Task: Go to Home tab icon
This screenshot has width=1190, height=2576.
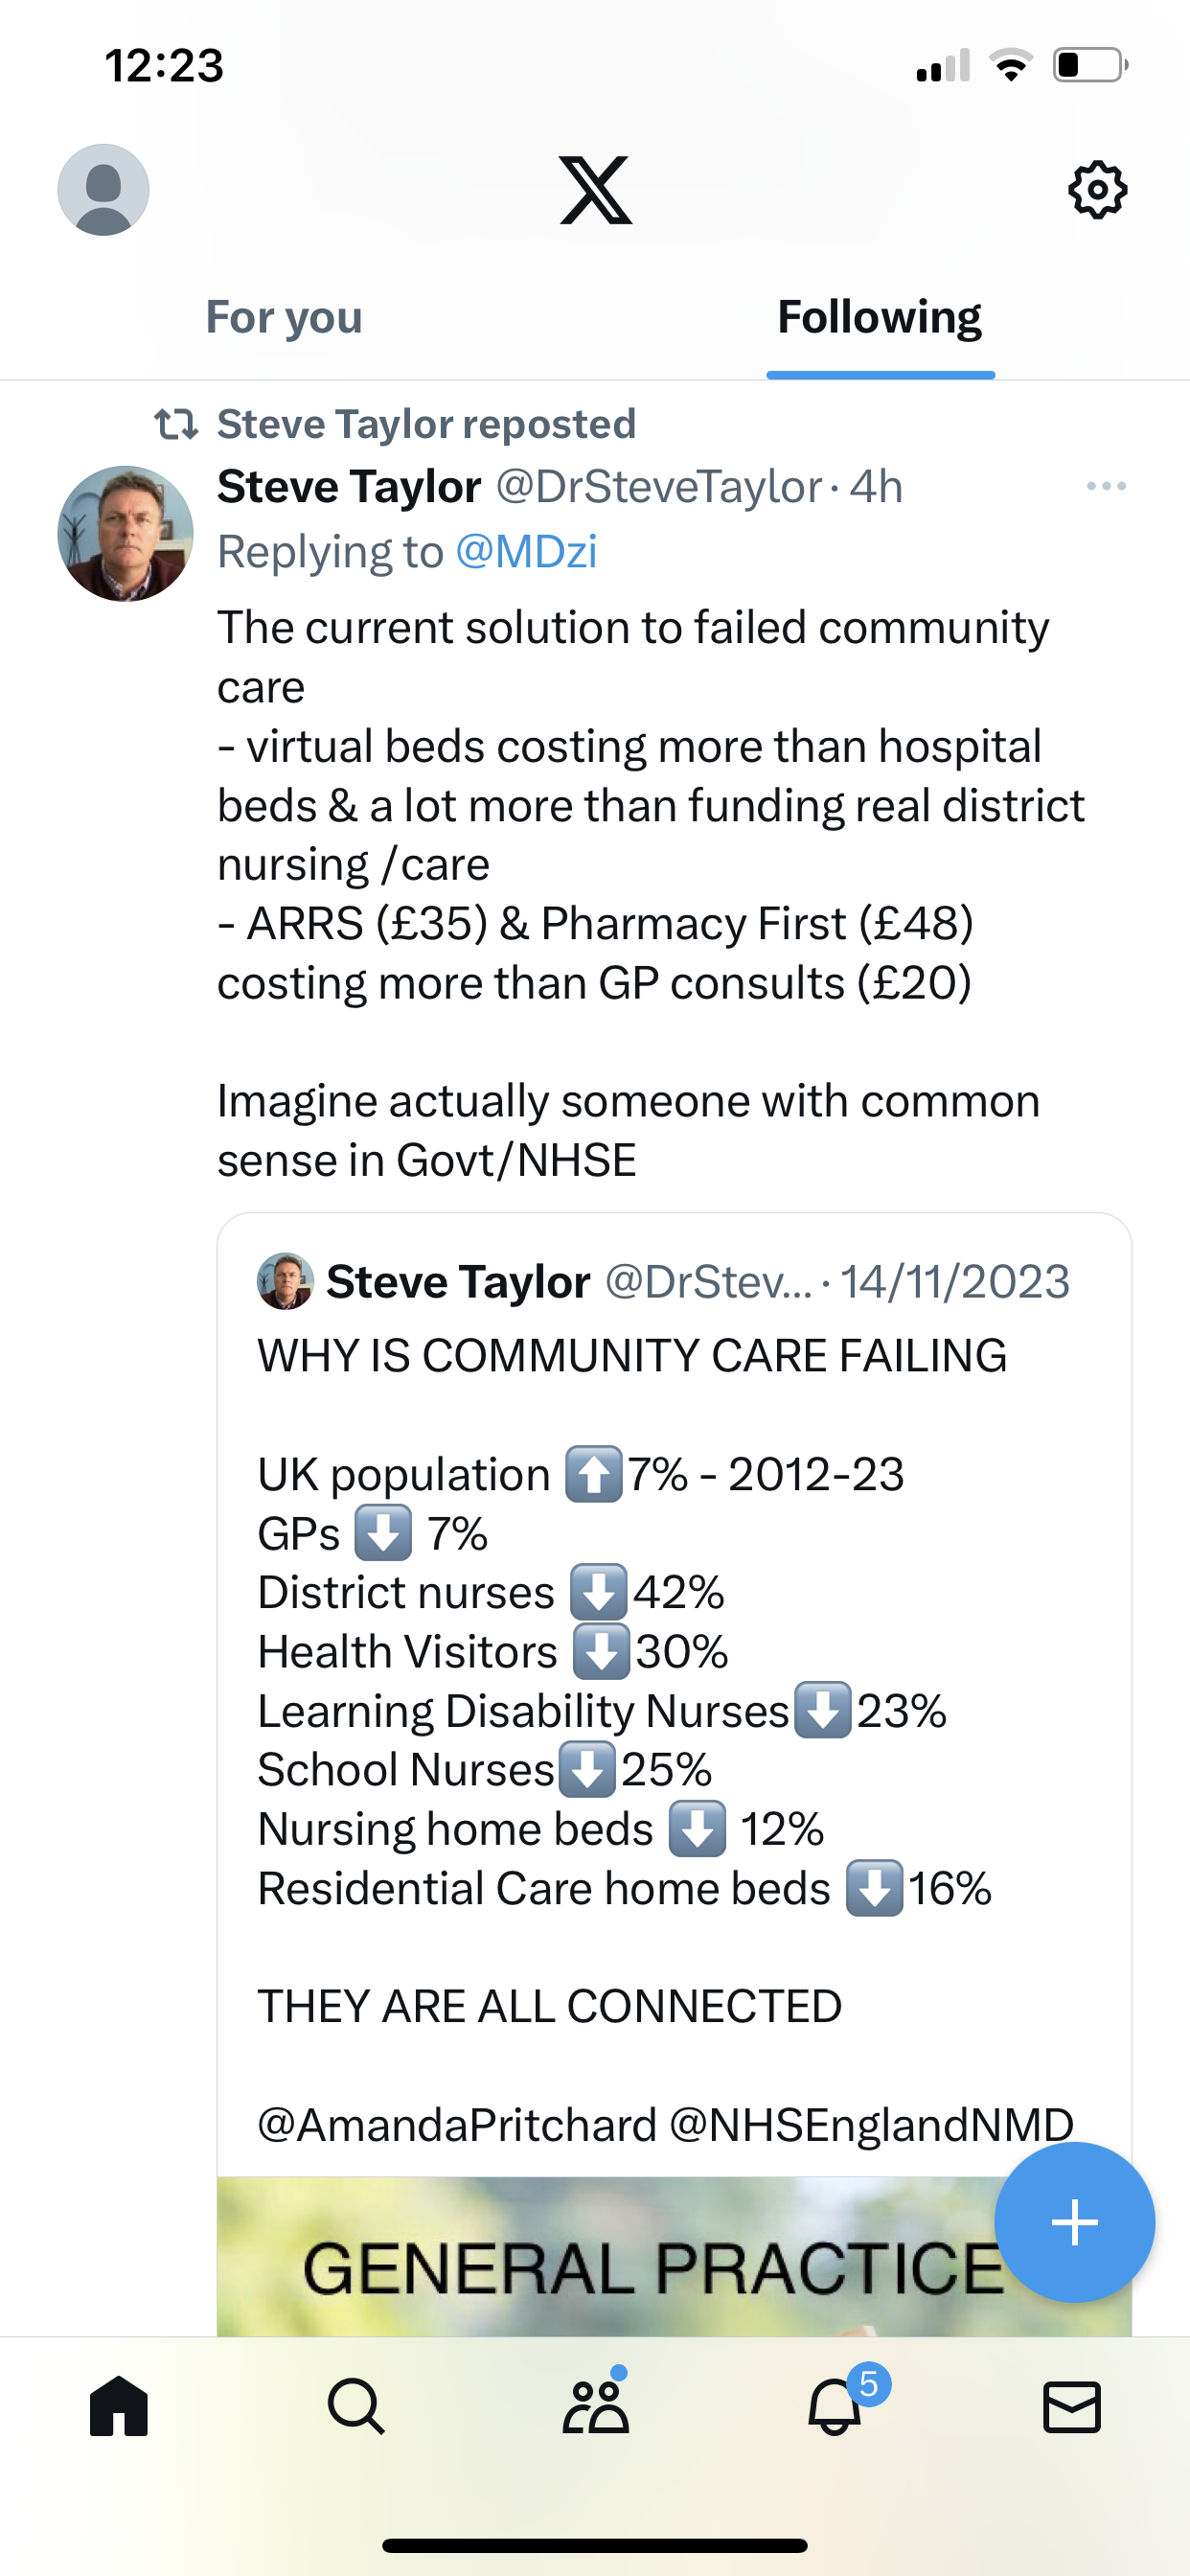Action: 119,2406
